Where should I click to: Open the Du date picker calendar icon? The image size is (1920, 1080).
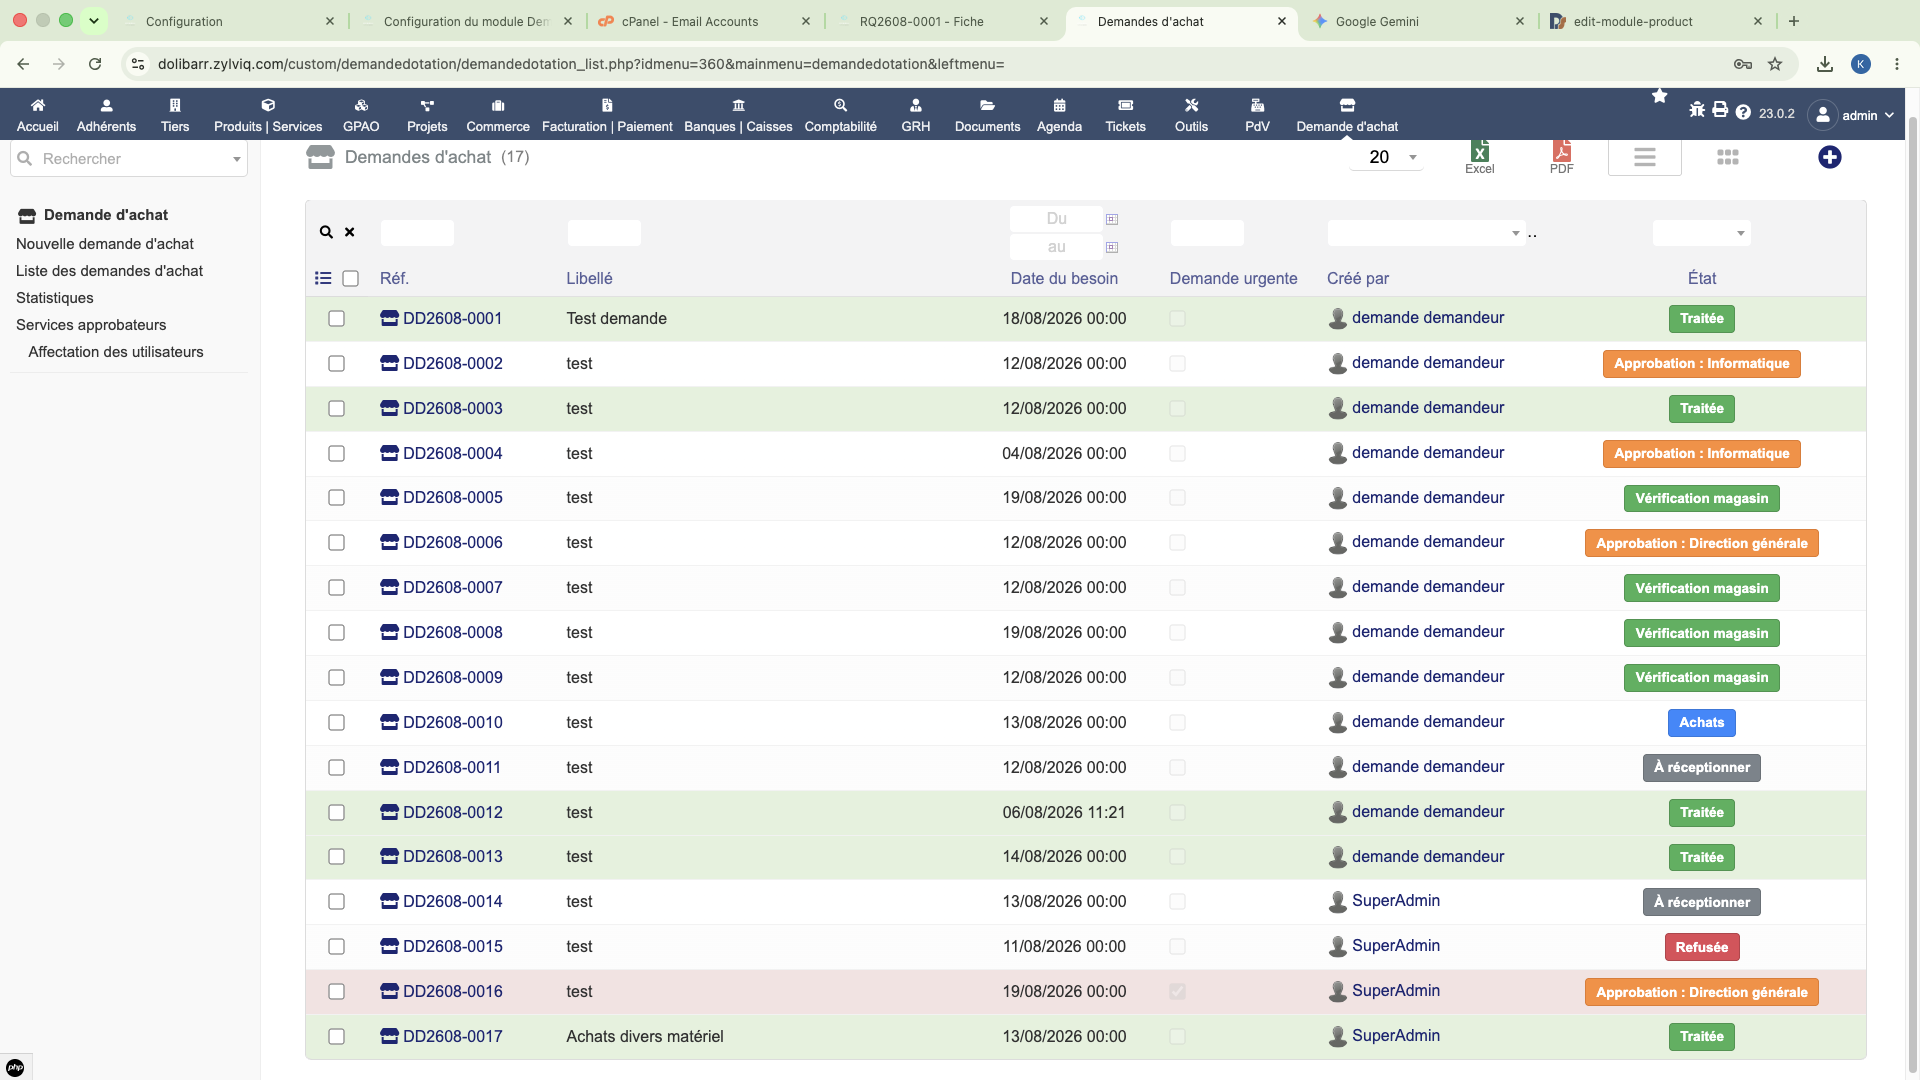coord(1111,219)
